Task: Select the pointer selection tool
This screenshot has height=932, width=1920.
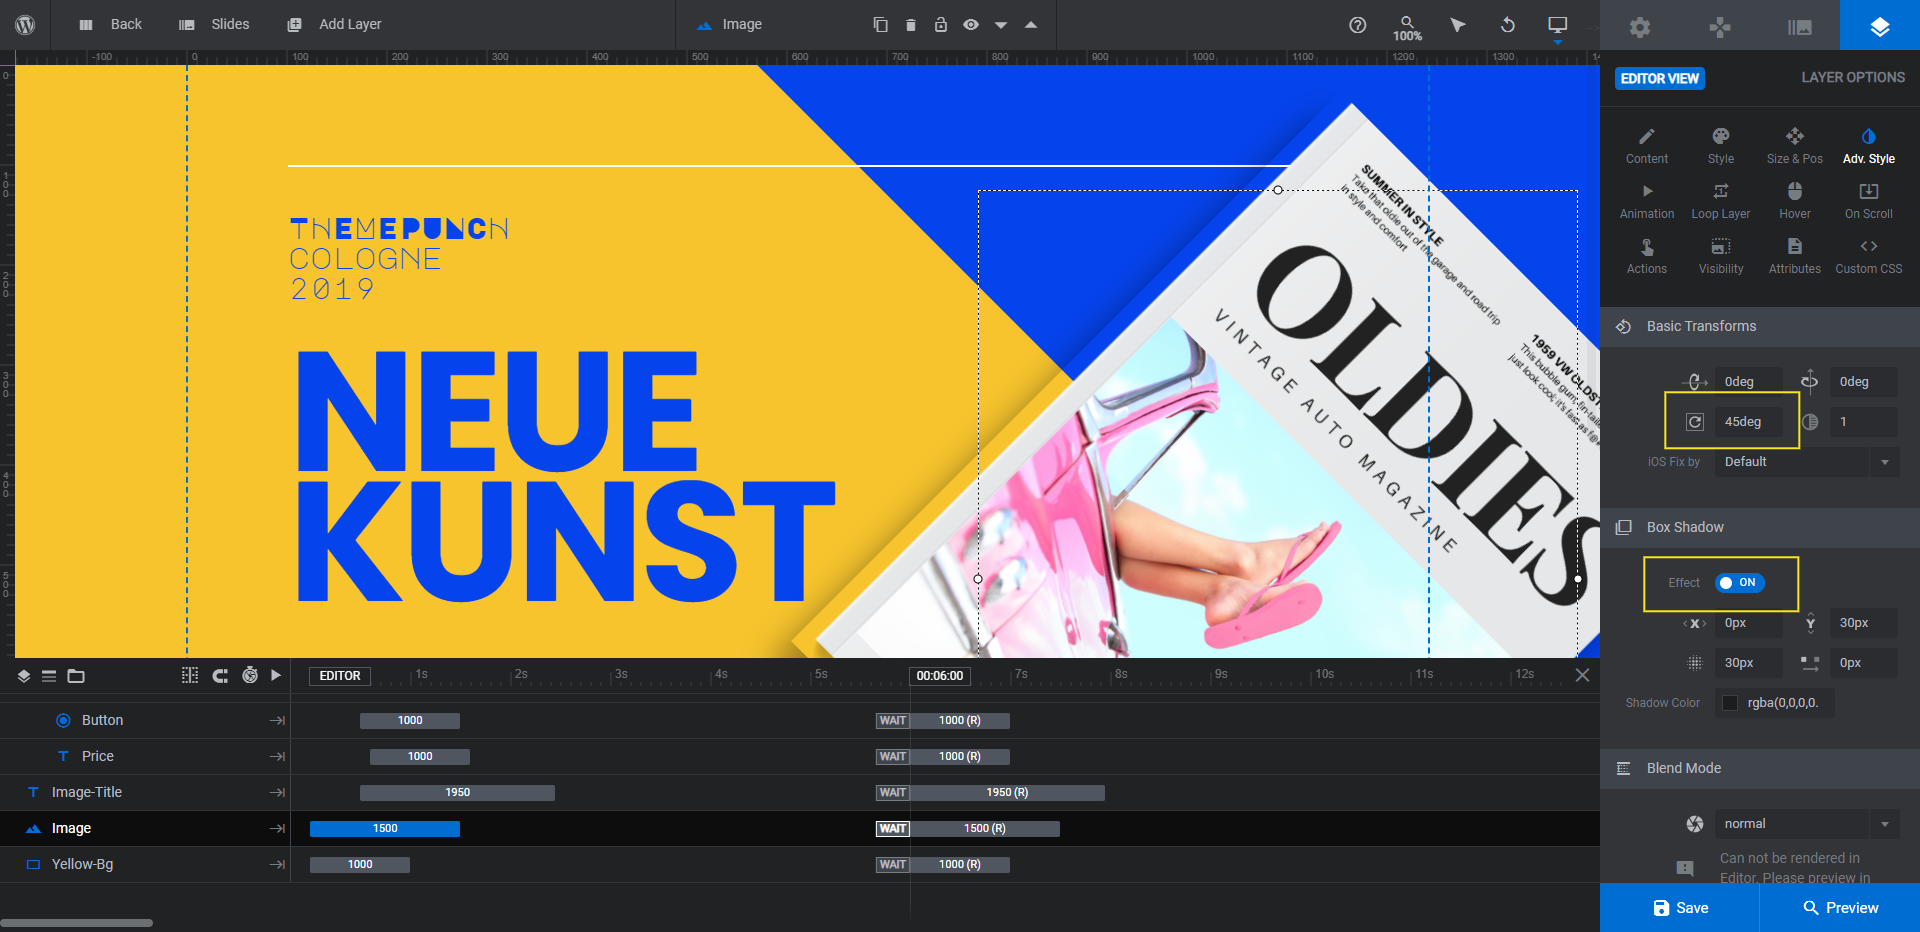Action: click(1458, 25)
